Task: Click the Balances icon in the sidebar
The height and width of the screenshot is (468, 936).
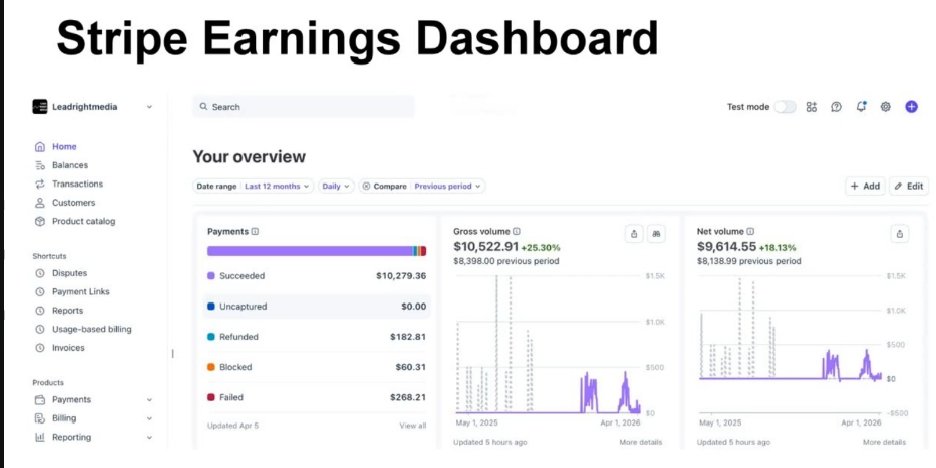Action: click(x=40, y=165)
